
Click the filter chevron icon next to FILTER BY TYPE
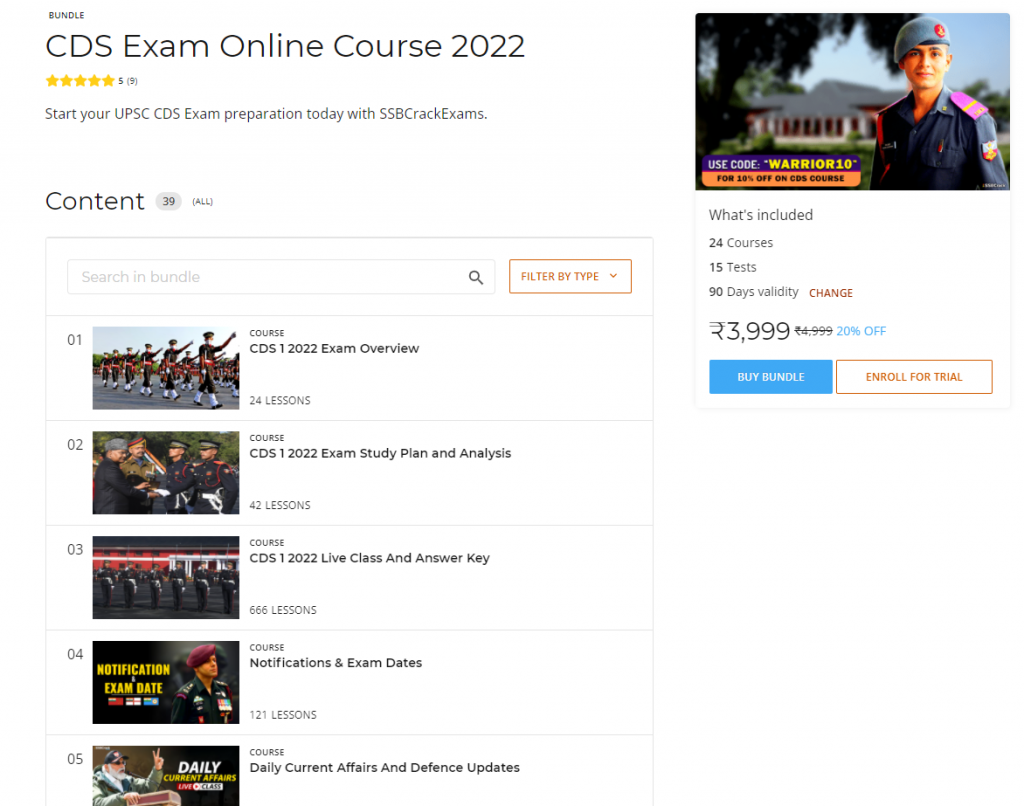click(x=615, y=277)
